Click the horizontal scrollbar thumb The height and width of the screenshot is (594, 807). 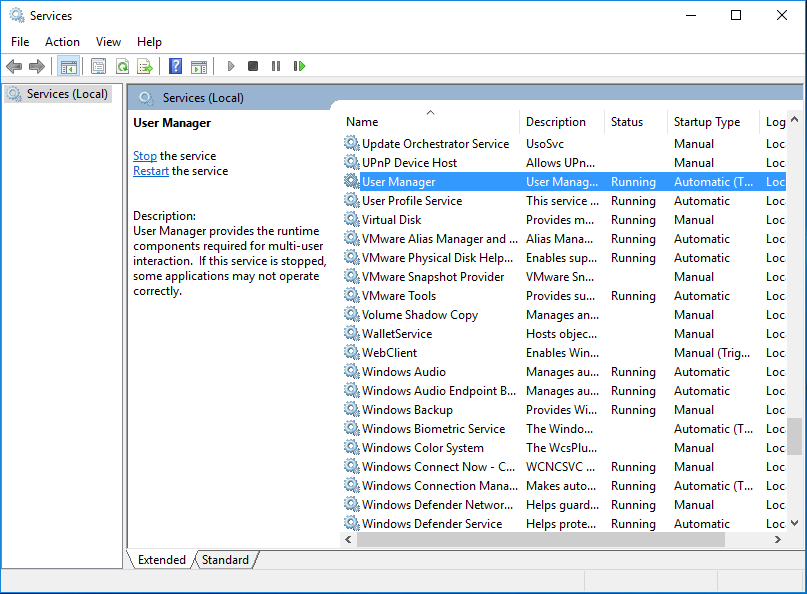click(541, 539)
